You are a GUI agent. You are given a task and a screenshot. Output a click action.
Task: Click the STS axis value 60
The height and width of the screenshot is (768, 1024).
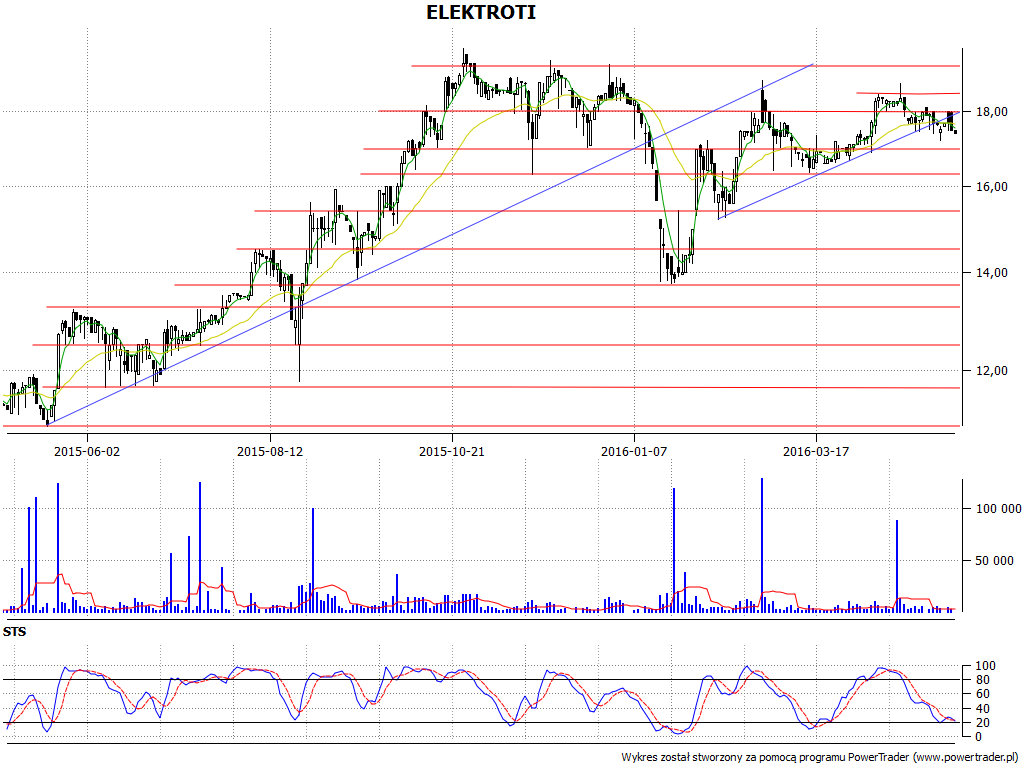point(982,694)
